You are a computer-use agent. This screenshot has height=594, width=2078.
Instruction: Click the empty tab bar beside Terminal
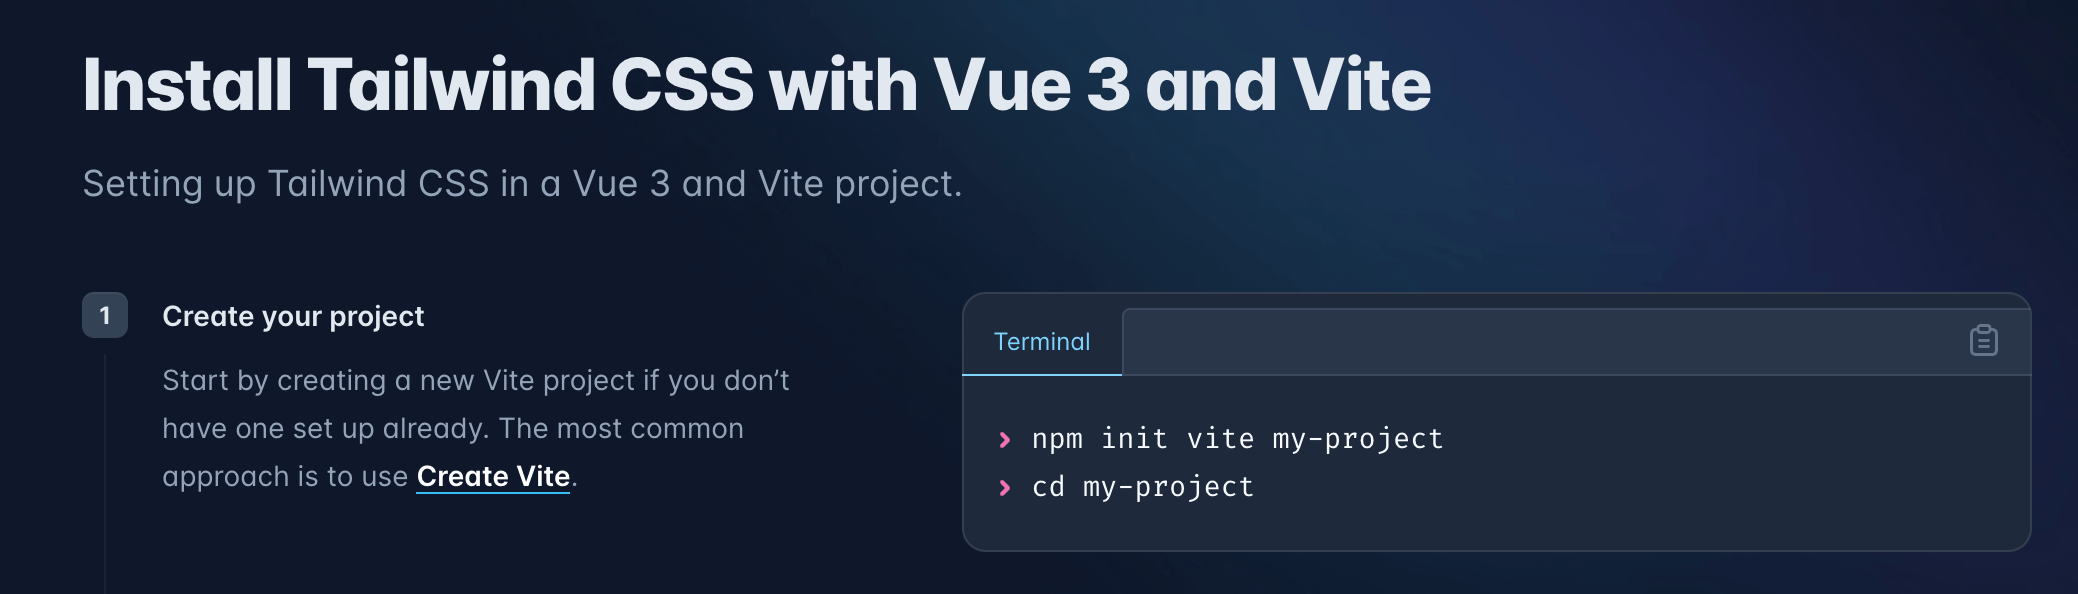coord(1540,342)
